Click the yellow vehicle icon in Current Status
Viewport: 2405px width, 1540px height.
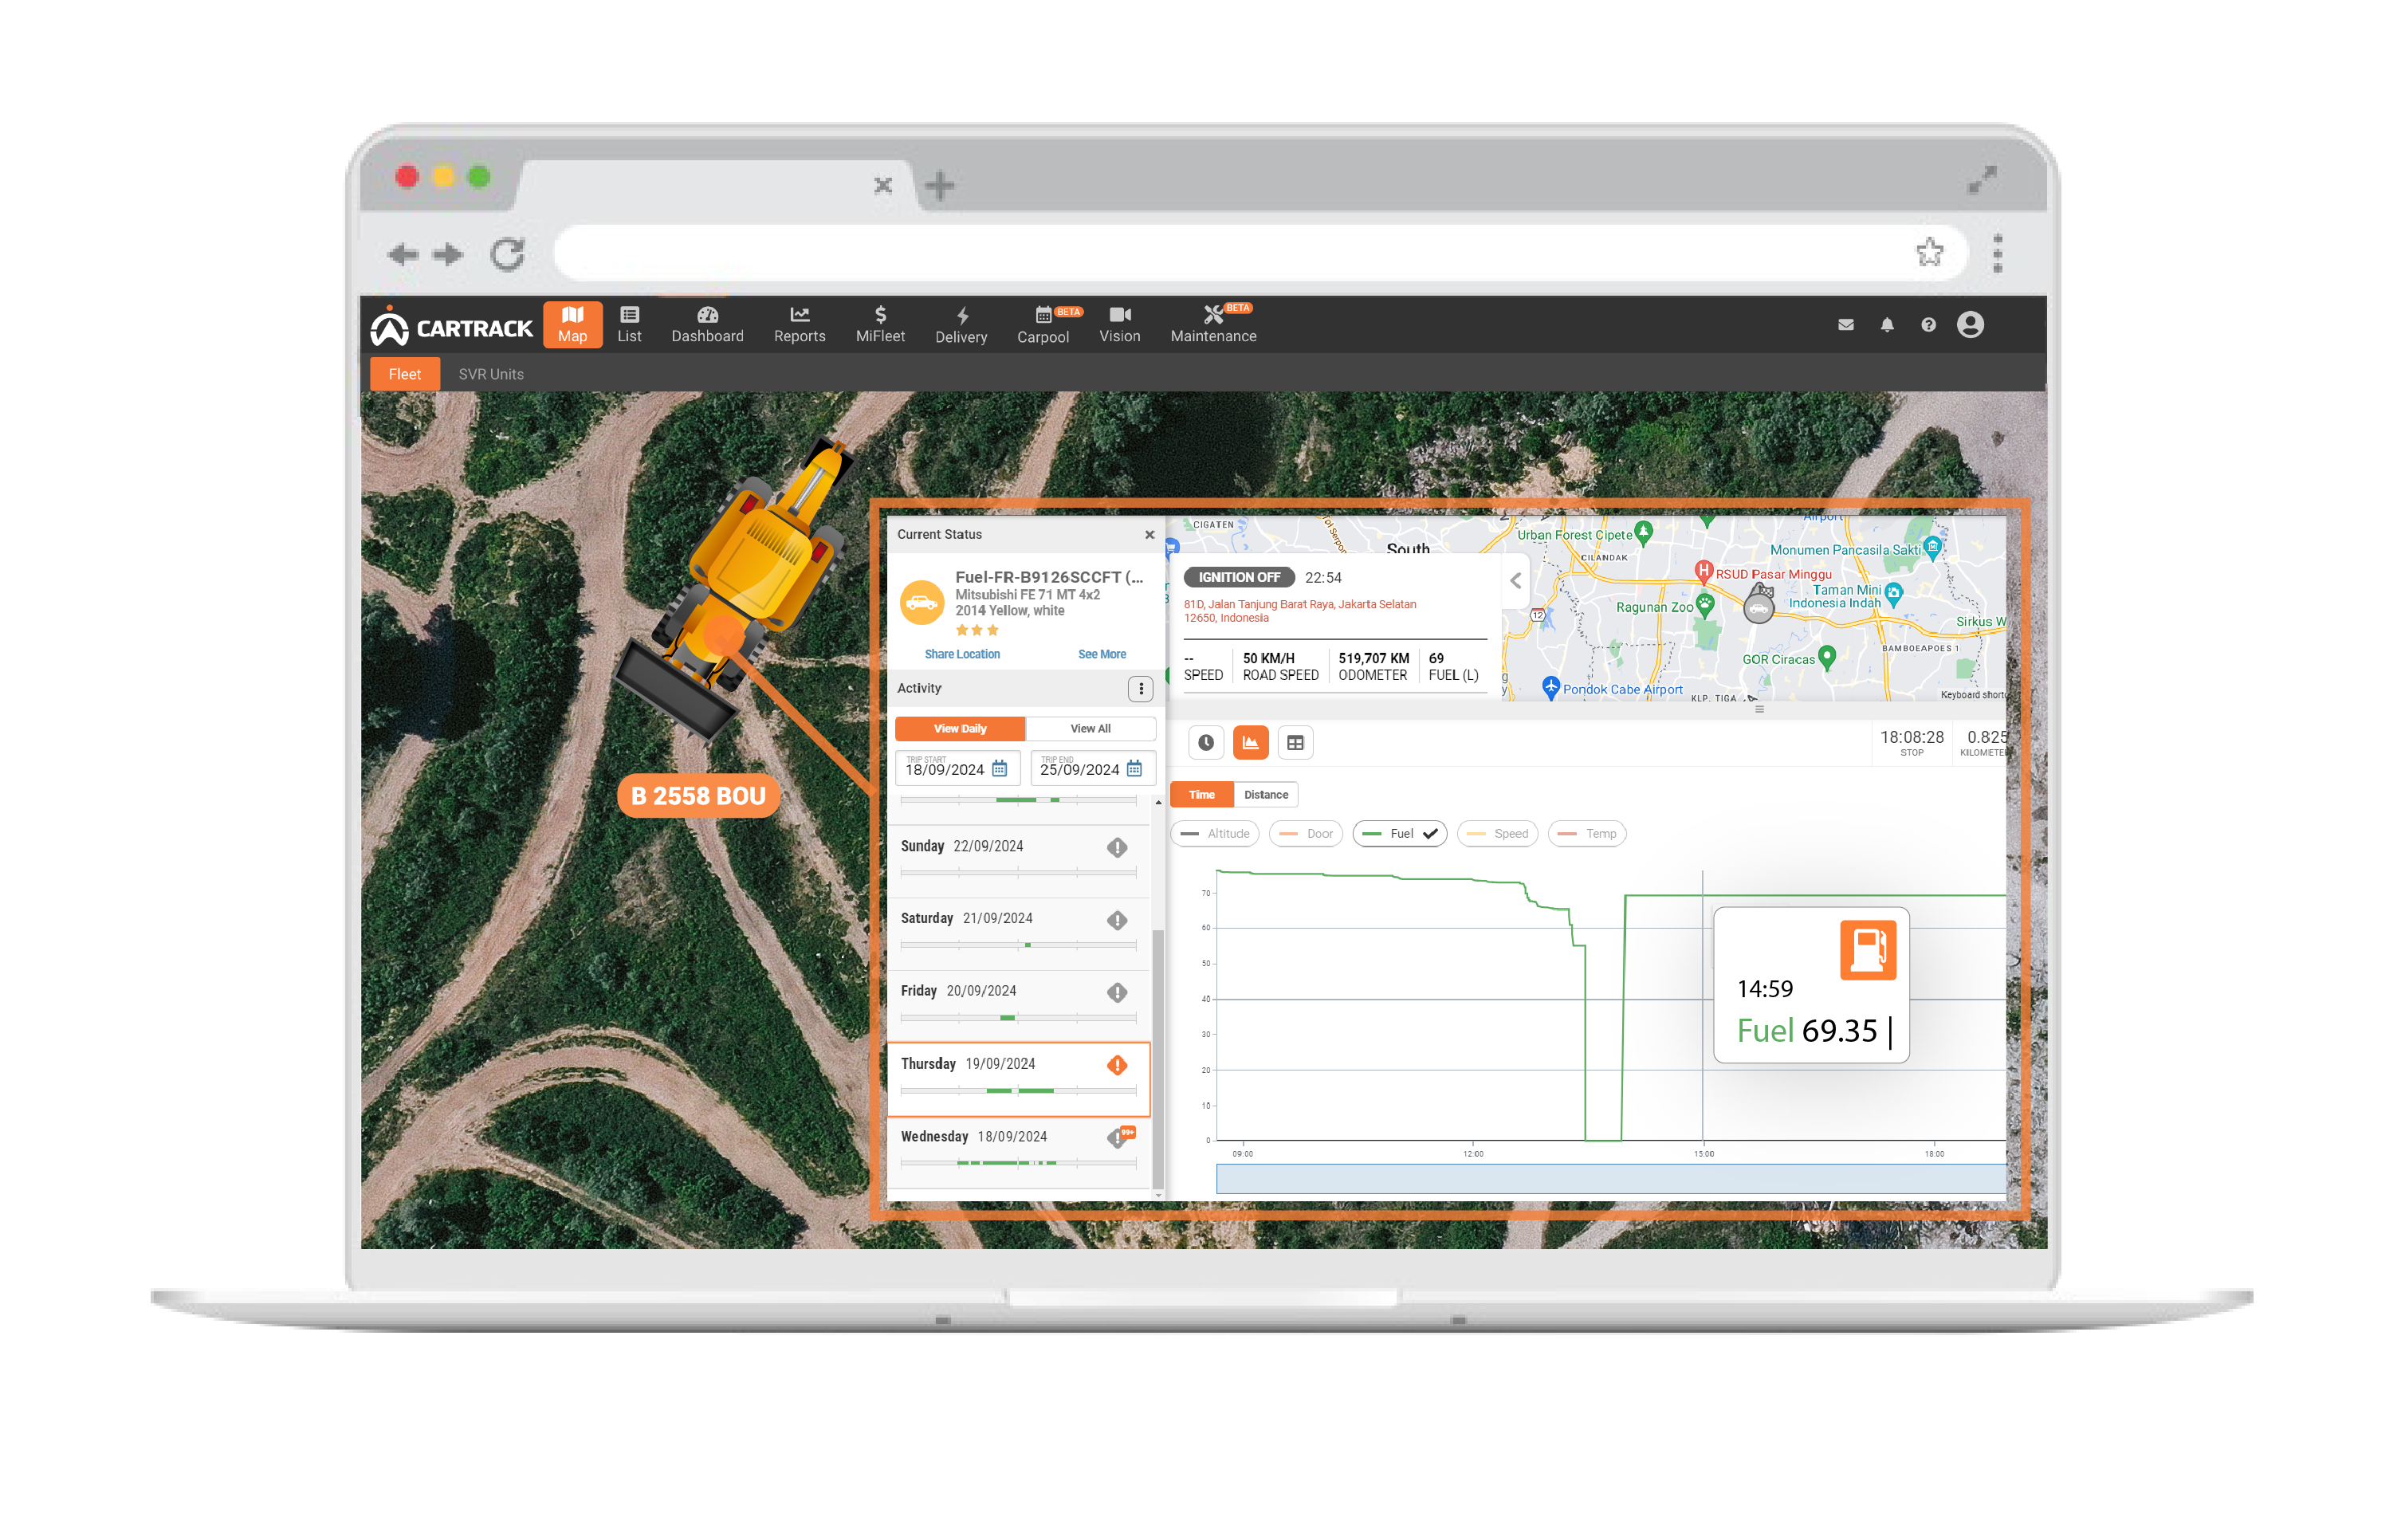point(921,602)
